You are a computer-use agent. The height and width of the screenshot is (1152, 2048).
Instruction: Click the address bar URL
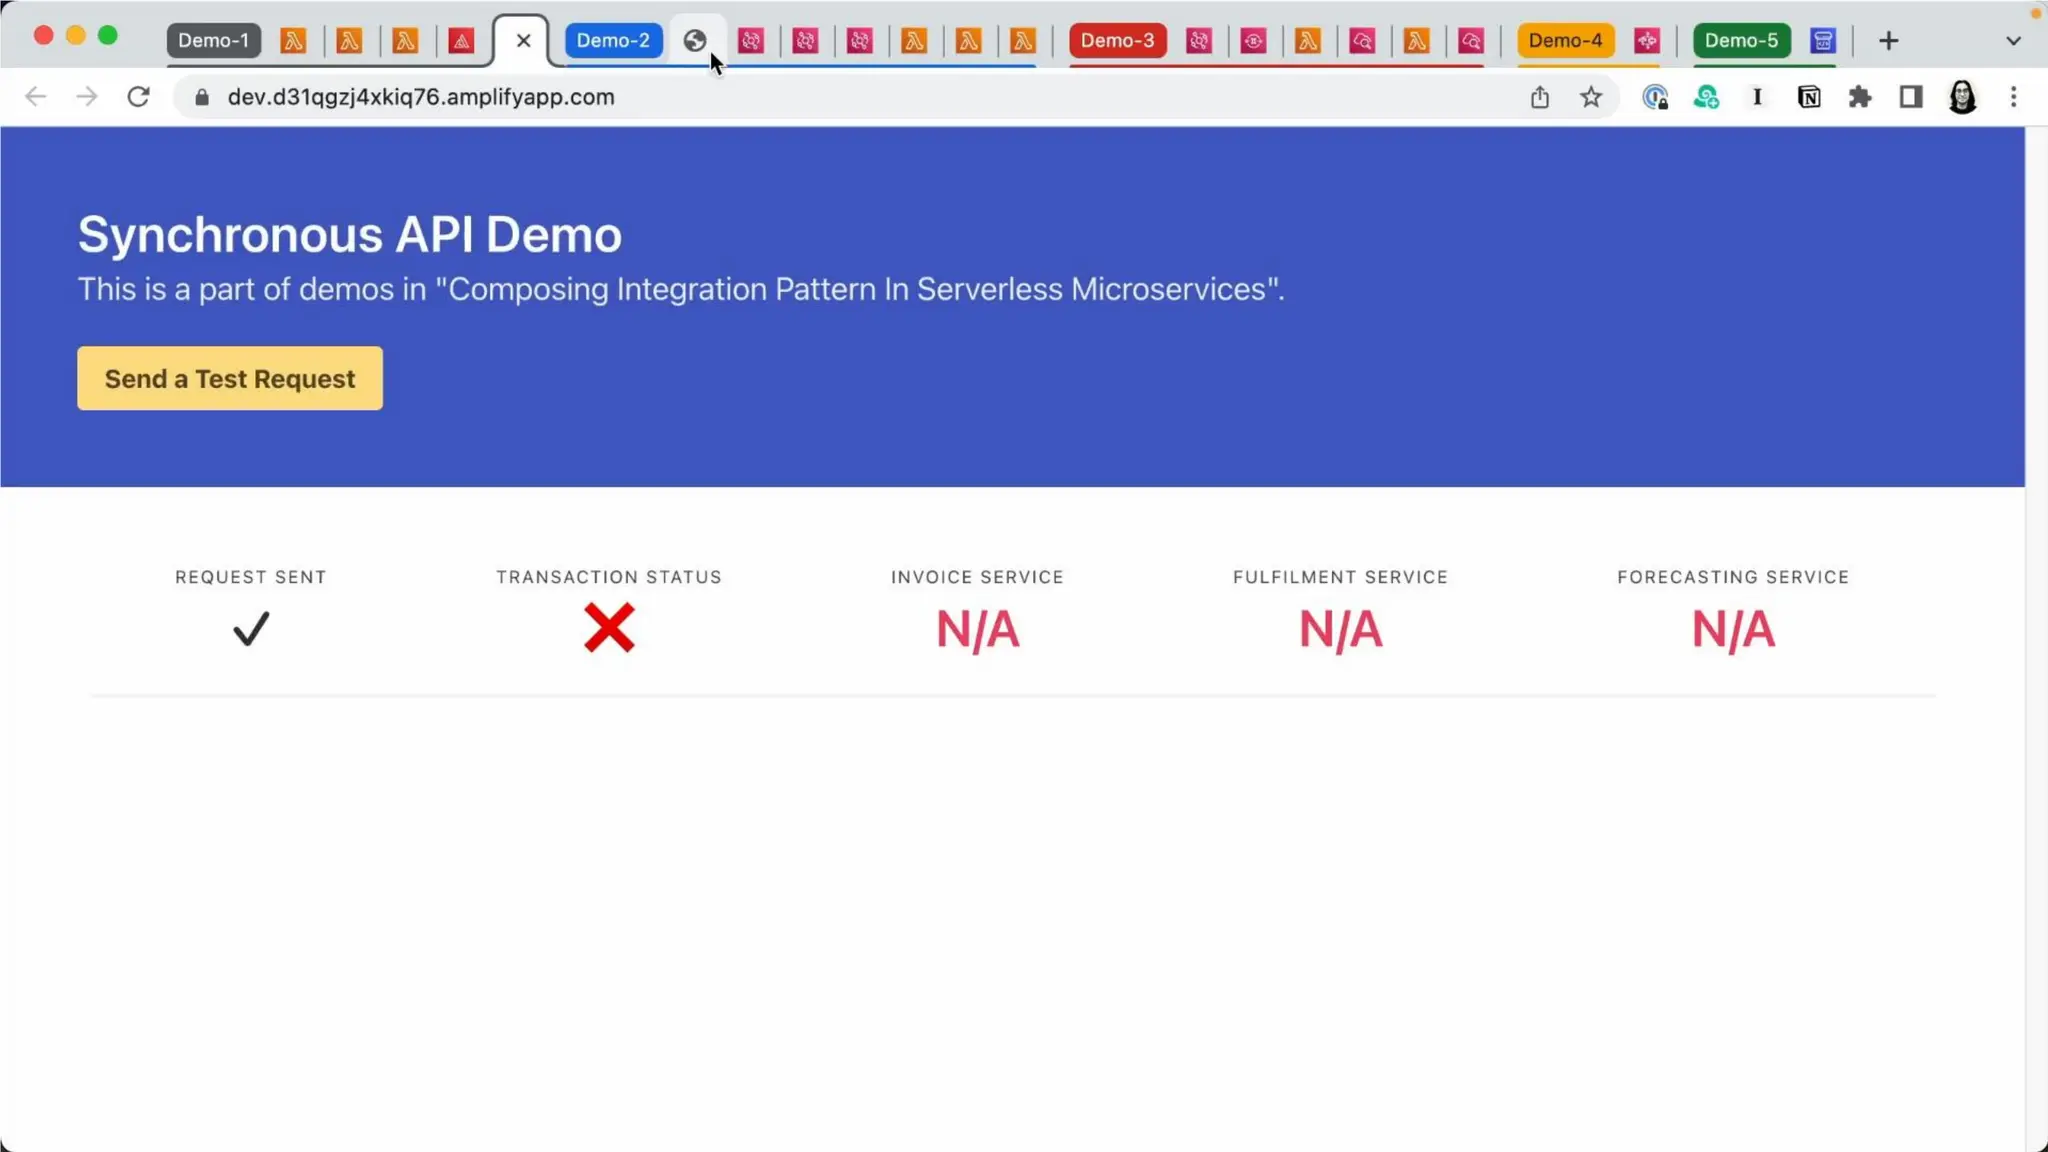(x=420, y=97)
